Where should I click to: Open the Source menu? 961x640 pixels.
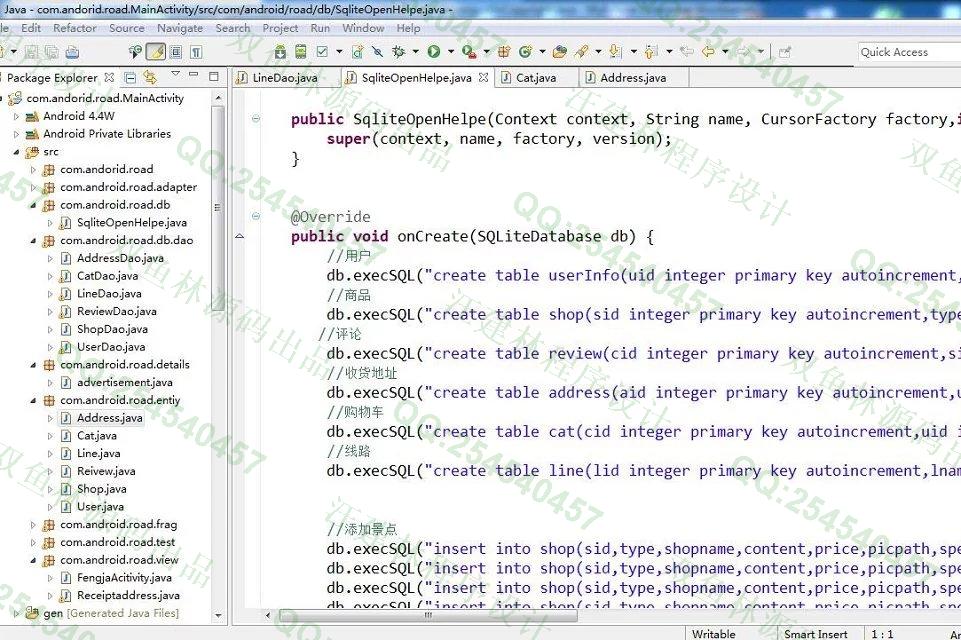(x=127, y=28)
